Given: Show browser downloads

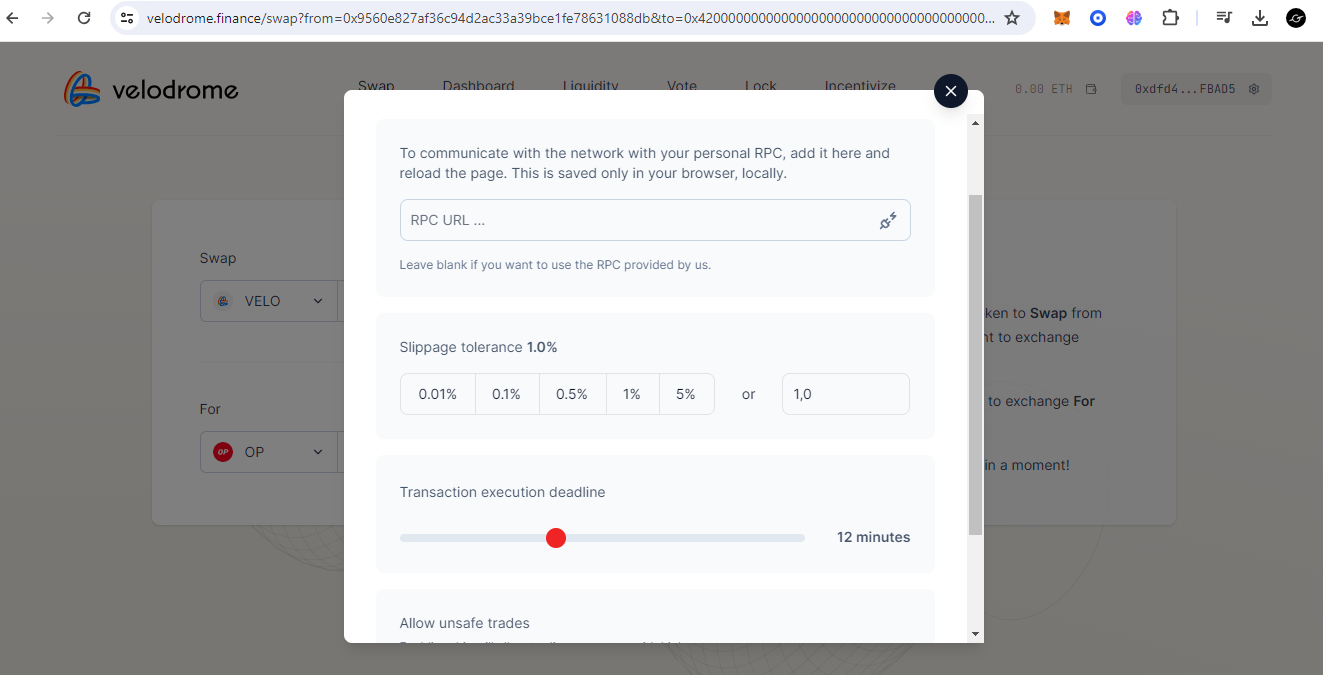Looking at the screenshot, I should click(1260, 18).
